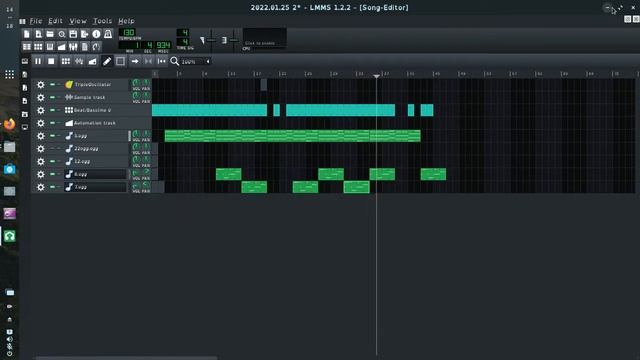640x360 pixels.
Task: Click the 6.ogg track name button
Action: pos(96,174)
